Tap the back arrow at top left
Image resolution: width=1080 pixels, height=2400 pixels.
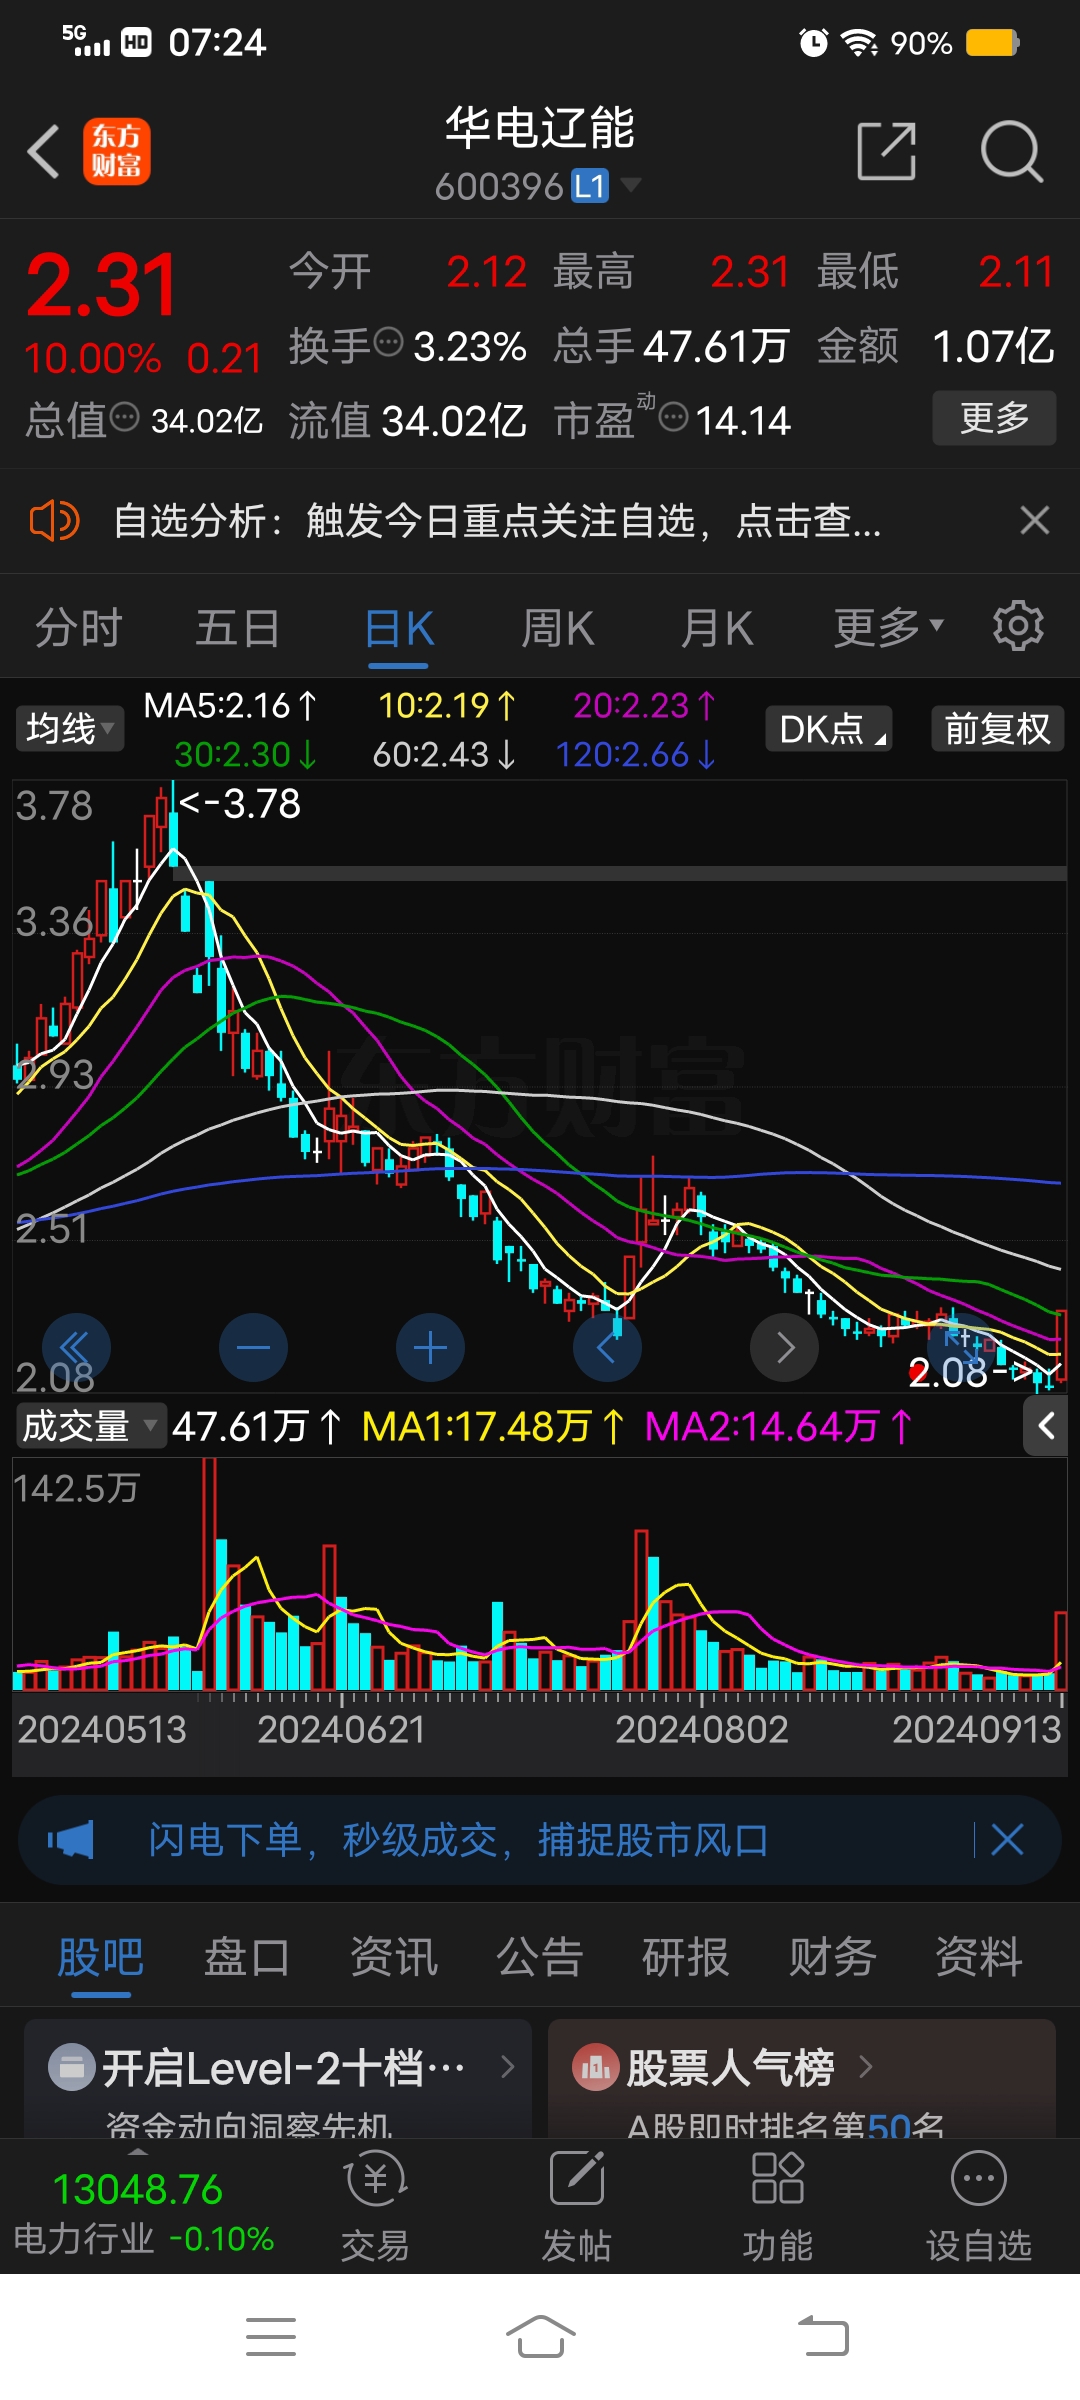tap(44, 152)
